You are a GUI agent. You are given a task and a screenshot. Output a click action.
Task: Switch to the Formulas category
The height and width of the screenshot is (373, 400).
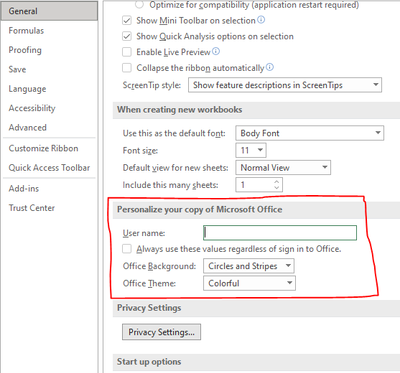click(x=26, y=31)
